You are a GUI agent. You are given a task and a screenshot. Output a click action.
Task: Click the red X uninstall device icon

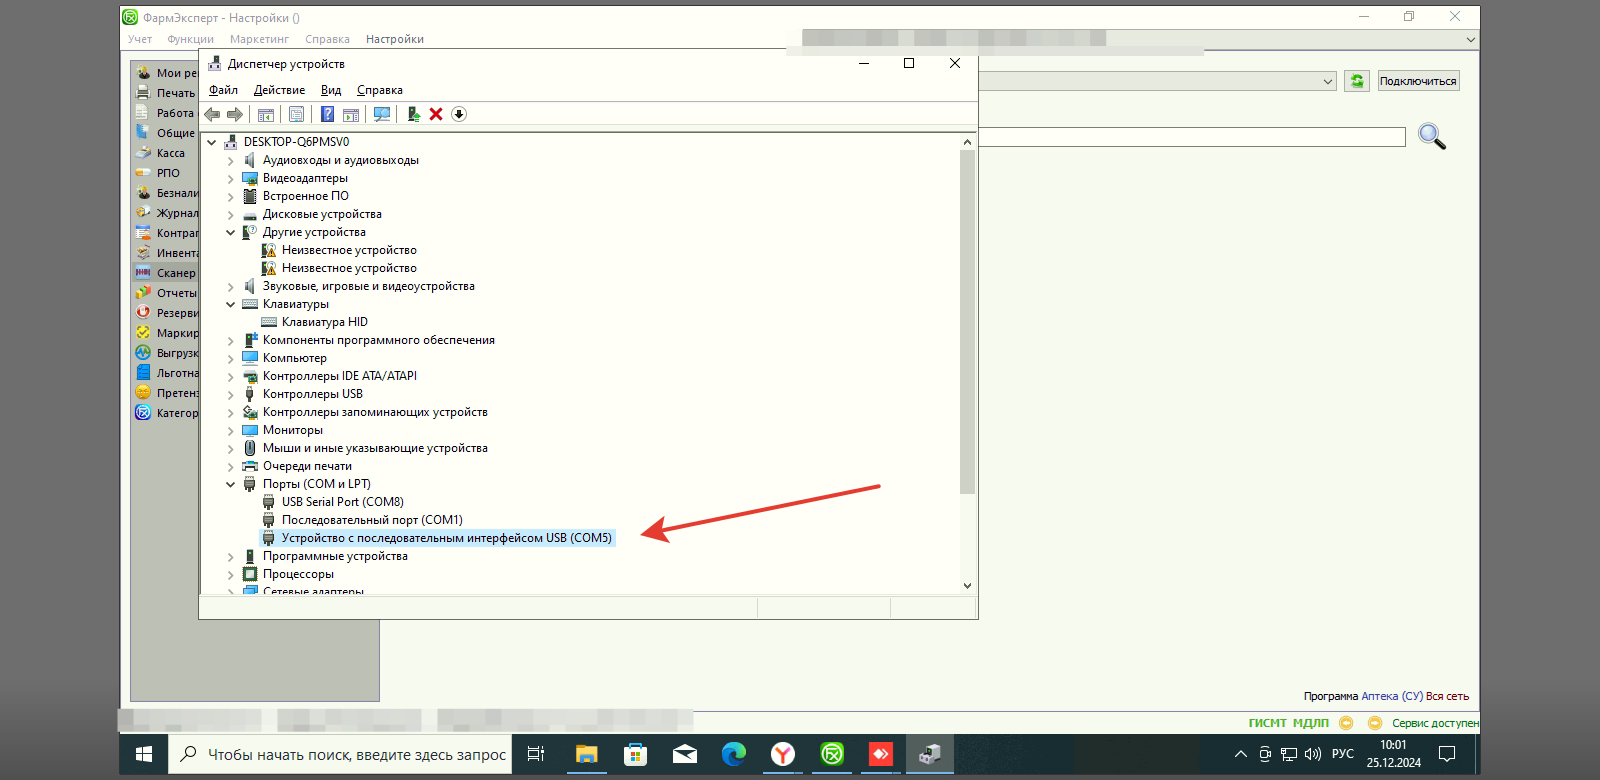point(436,114)
